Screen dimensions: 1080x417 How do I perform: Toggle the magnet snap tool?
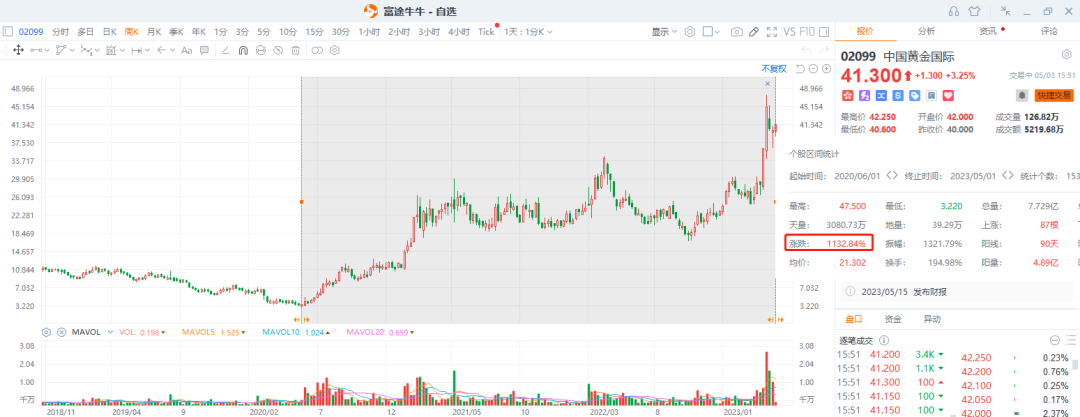click(x=243, y=50)
